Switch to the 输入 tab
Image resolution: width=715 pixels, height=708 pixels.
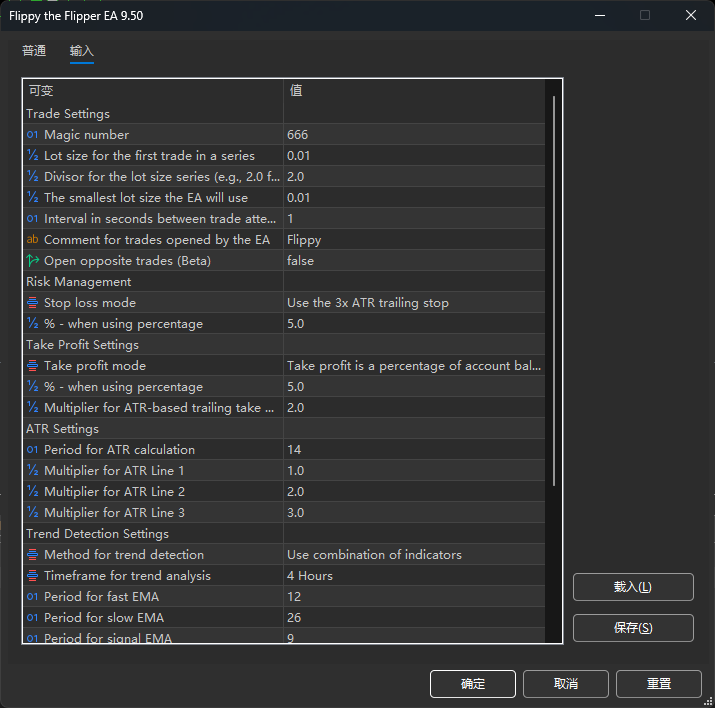[x=82, y=51]
